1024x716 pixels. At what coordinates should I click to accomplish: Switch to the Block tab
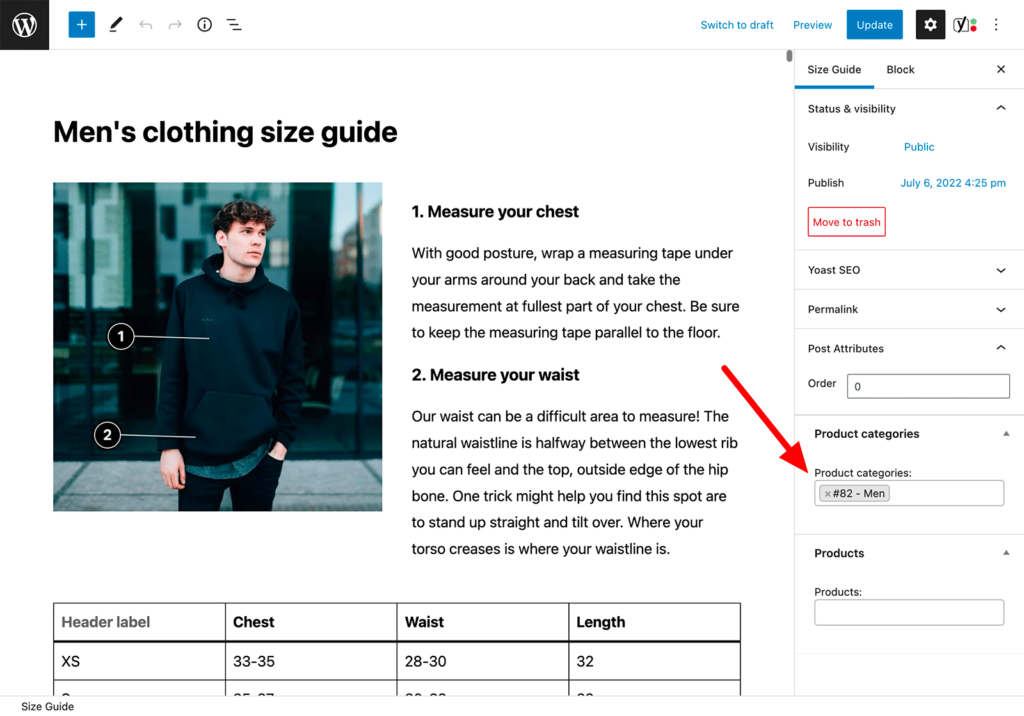click(900, 69)
